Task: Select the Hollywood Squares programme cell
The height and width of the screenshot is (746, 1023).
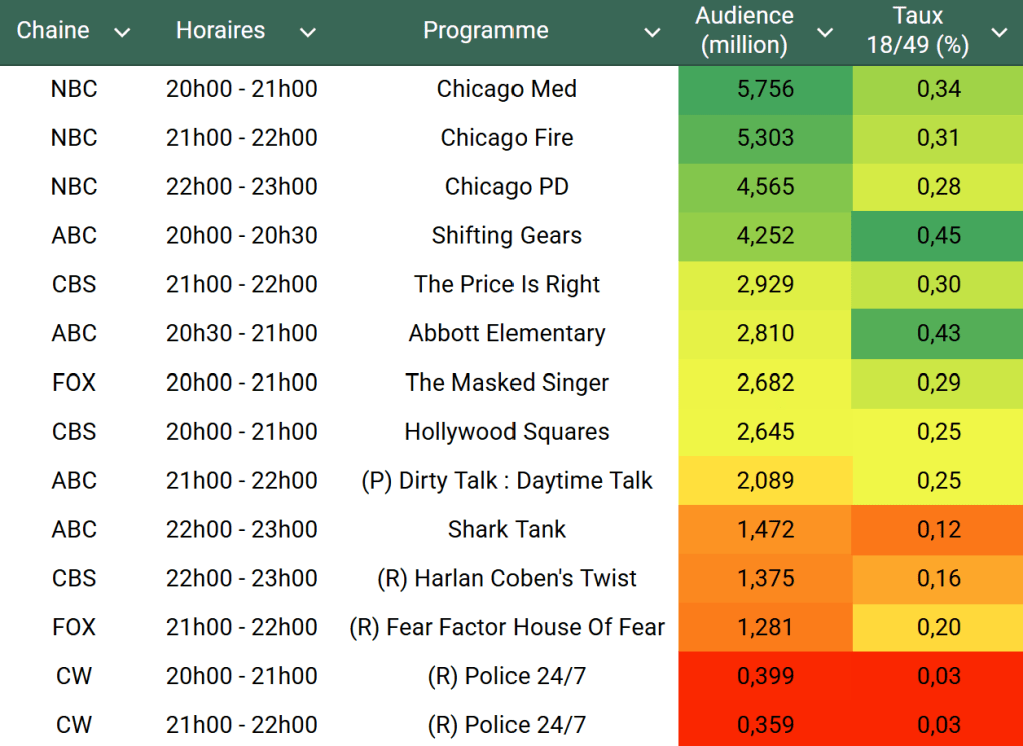Action: 506,432
